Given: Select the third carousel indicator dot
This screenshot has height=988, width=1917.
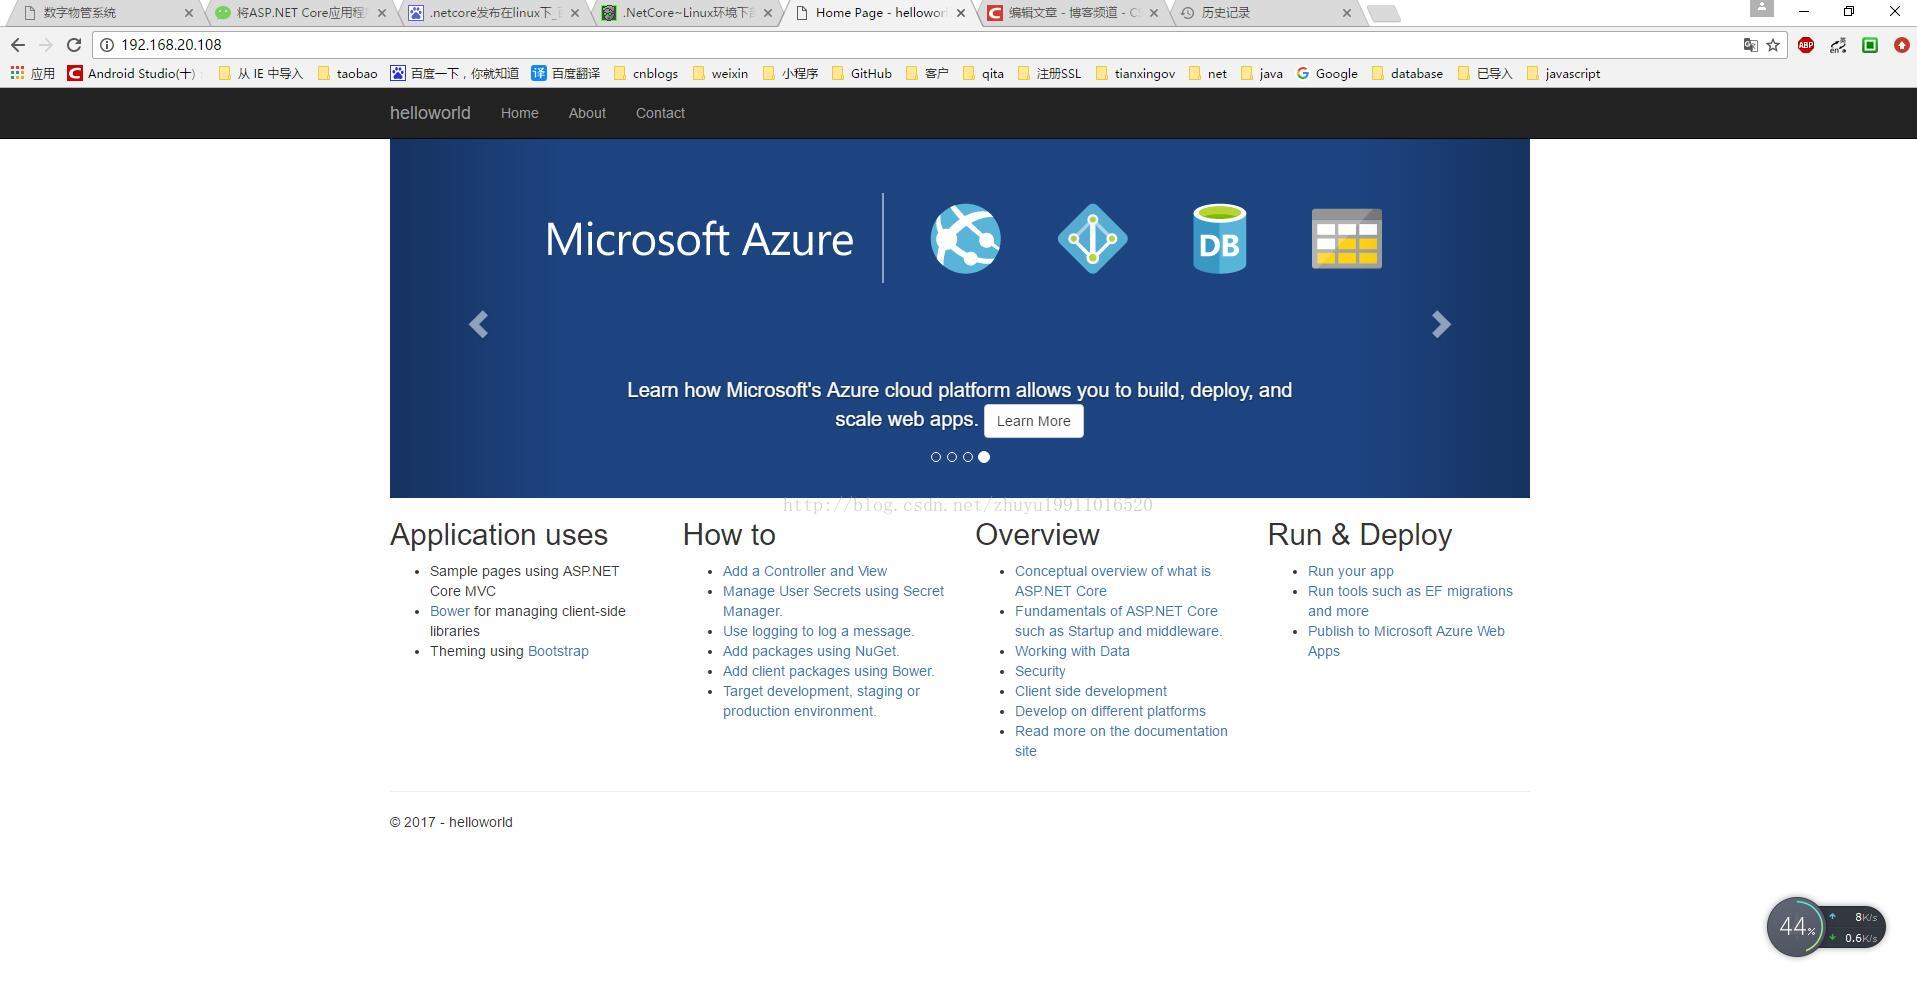Looking at the screenshot, I should (968, 457).
